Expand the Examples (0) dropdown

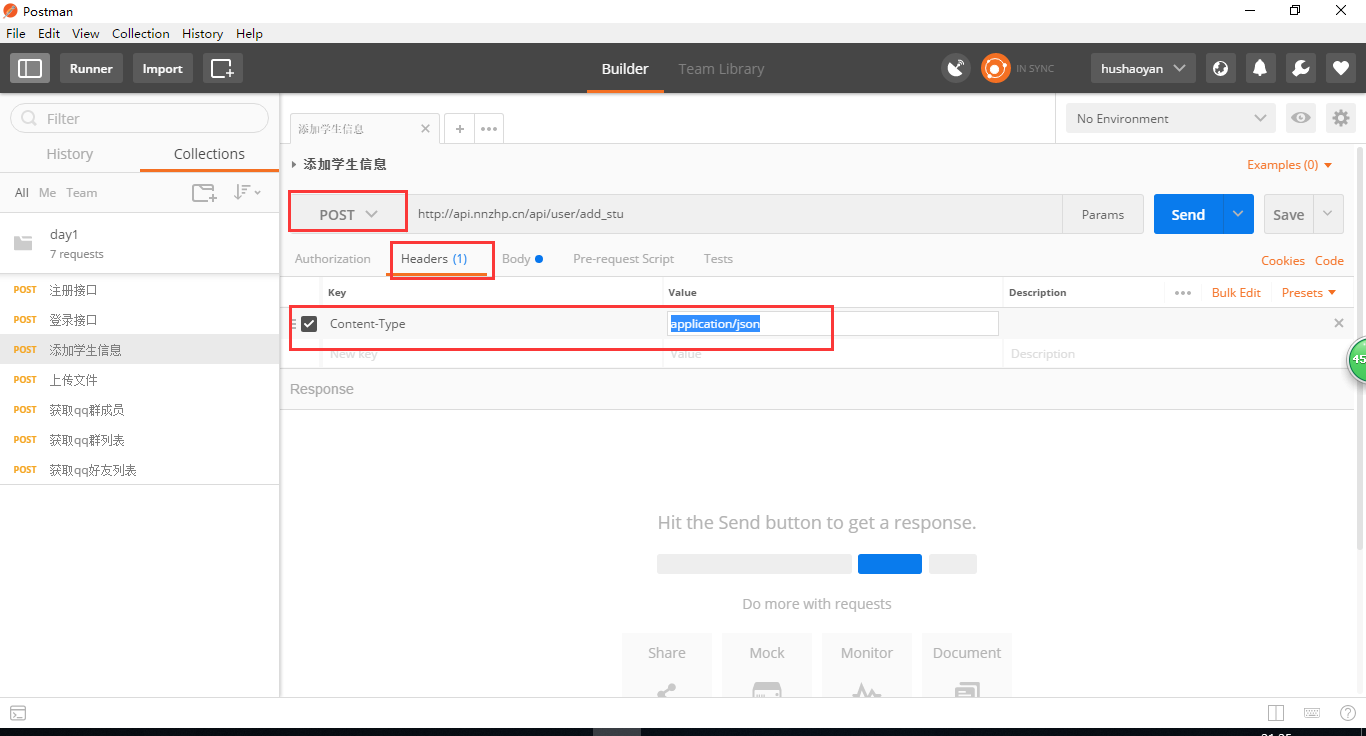click(1290, 165)
